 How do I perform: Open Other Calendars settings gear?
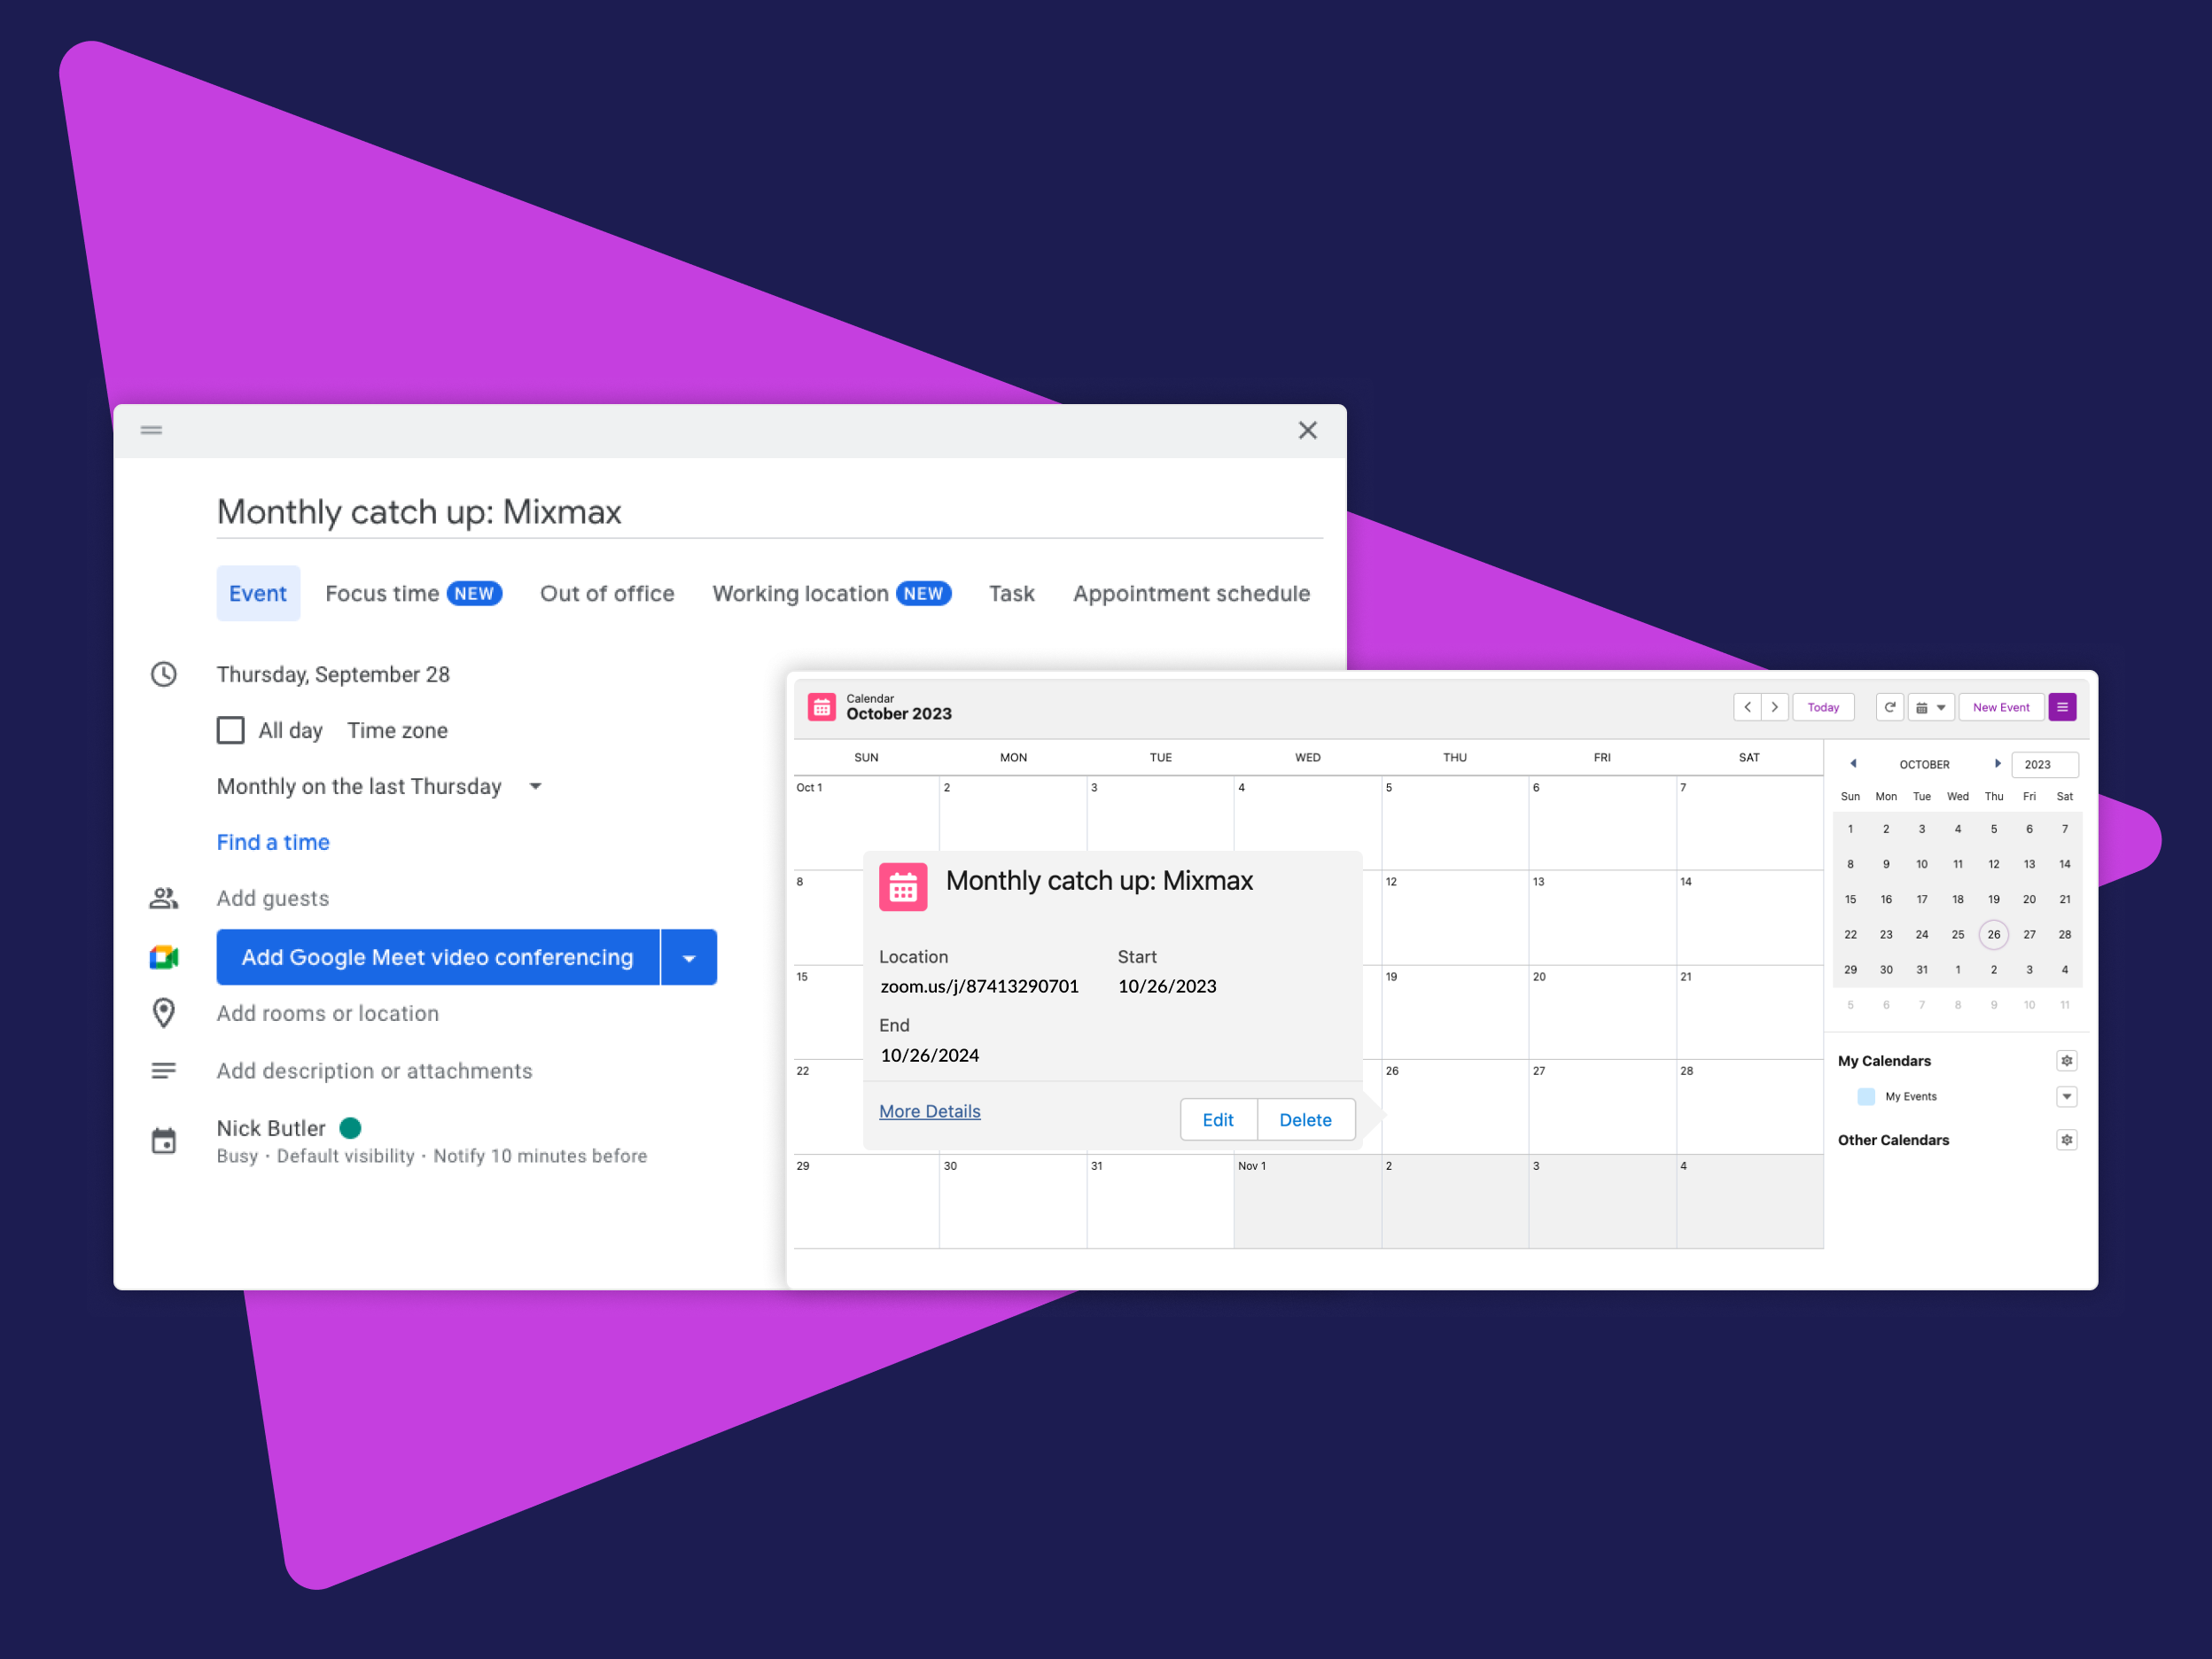(x=2066, y=1139)
